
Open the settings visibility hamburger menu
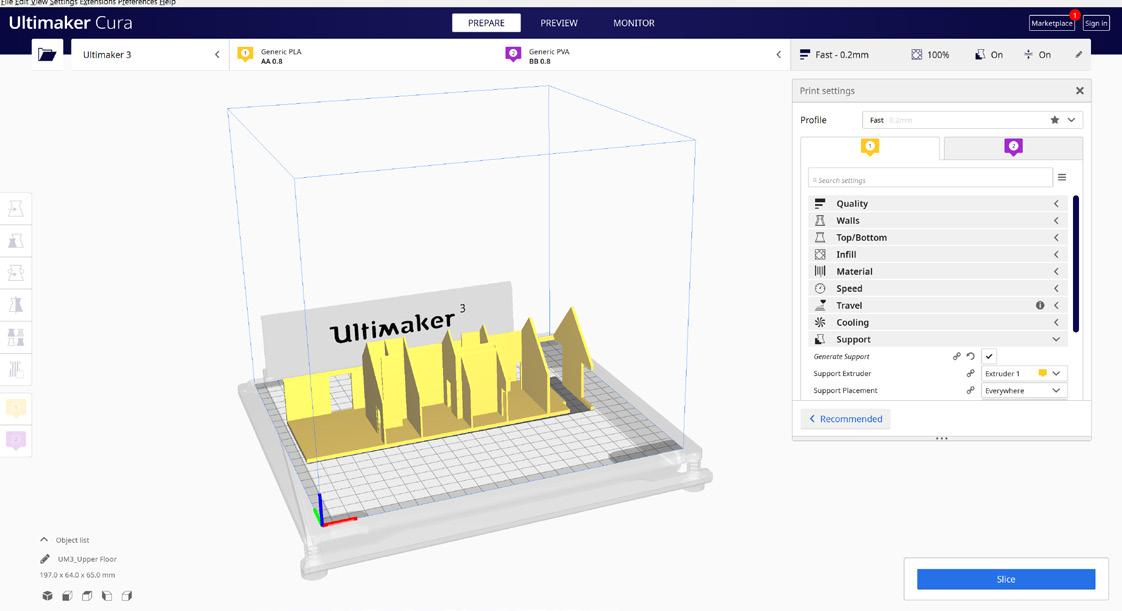click(1062, 177)
